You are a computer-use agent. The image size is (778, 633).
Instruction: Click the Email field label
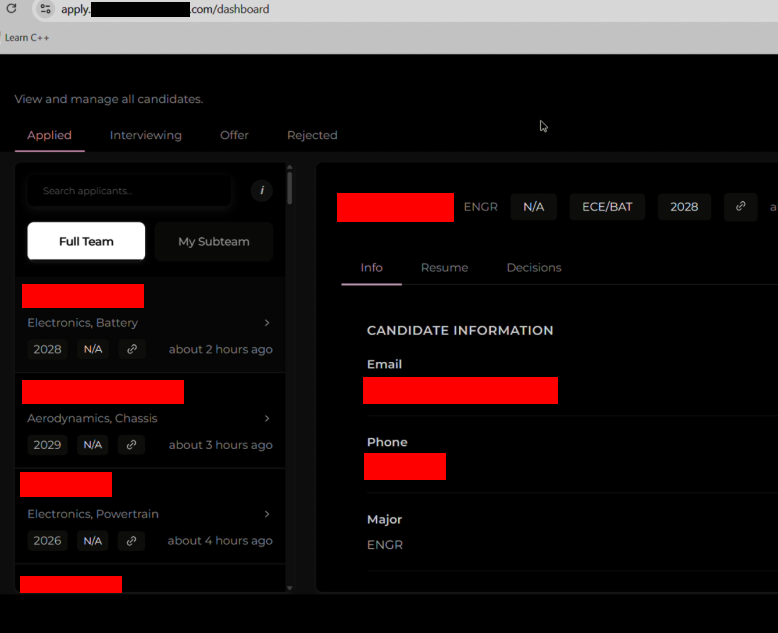385,365
